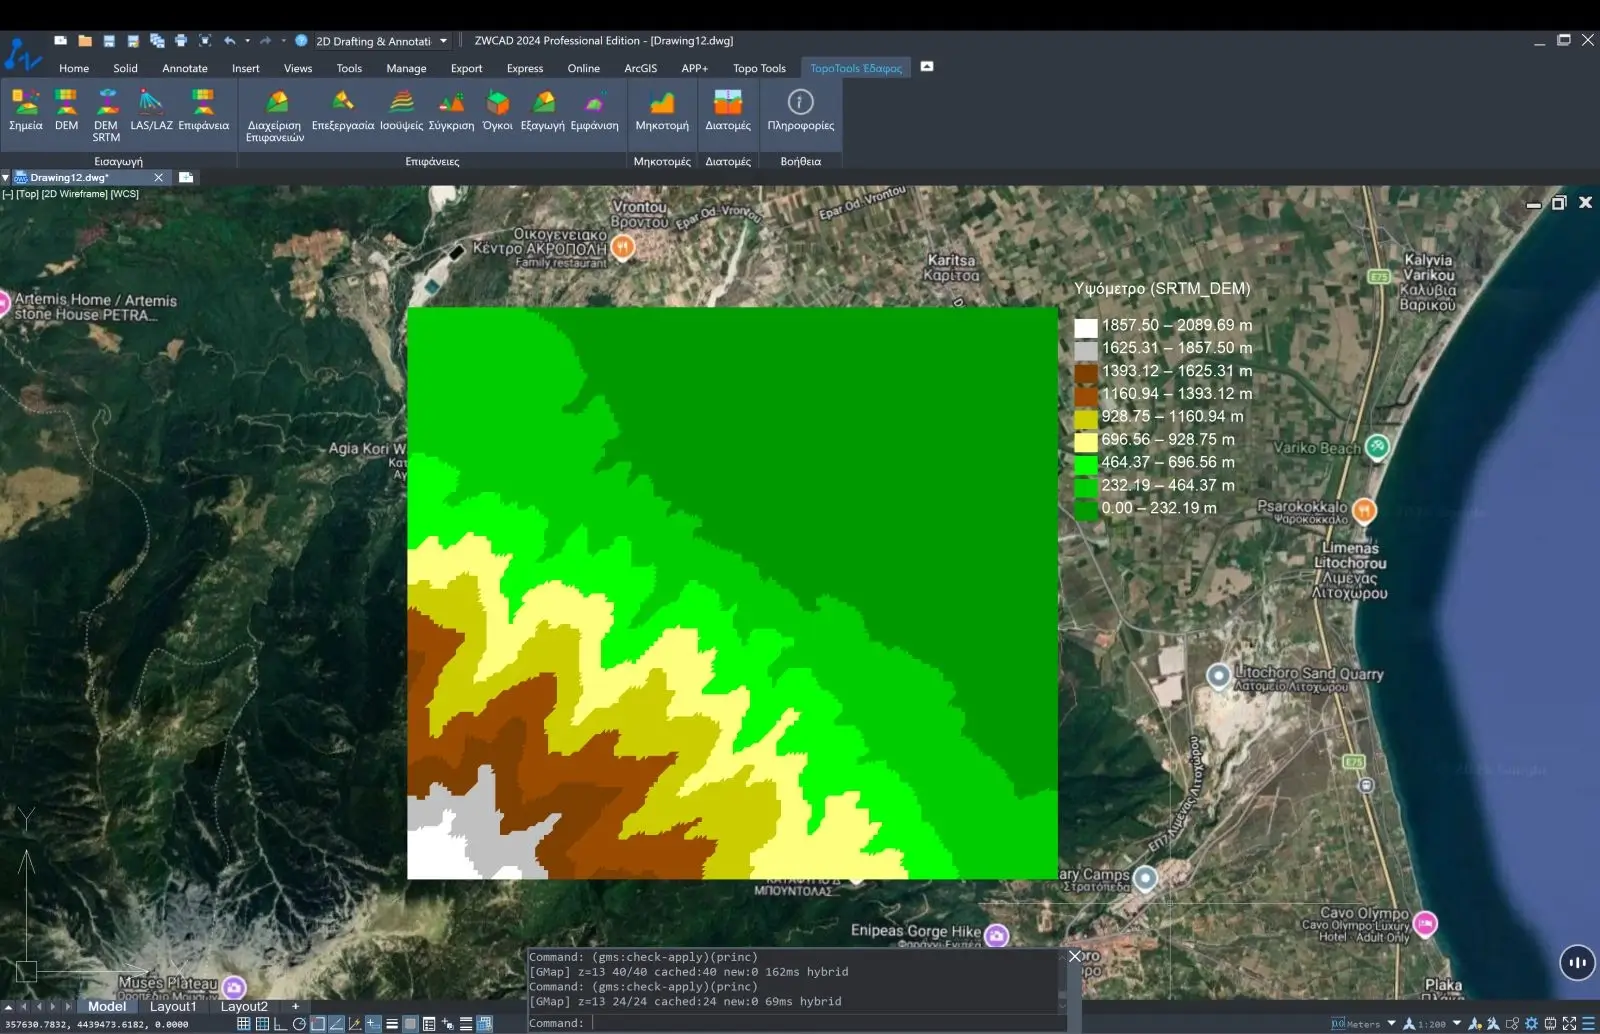Click the Save icon in quick access toolbar
Viewport: 1600px width, 1034px height.
(x=109, y=41)
